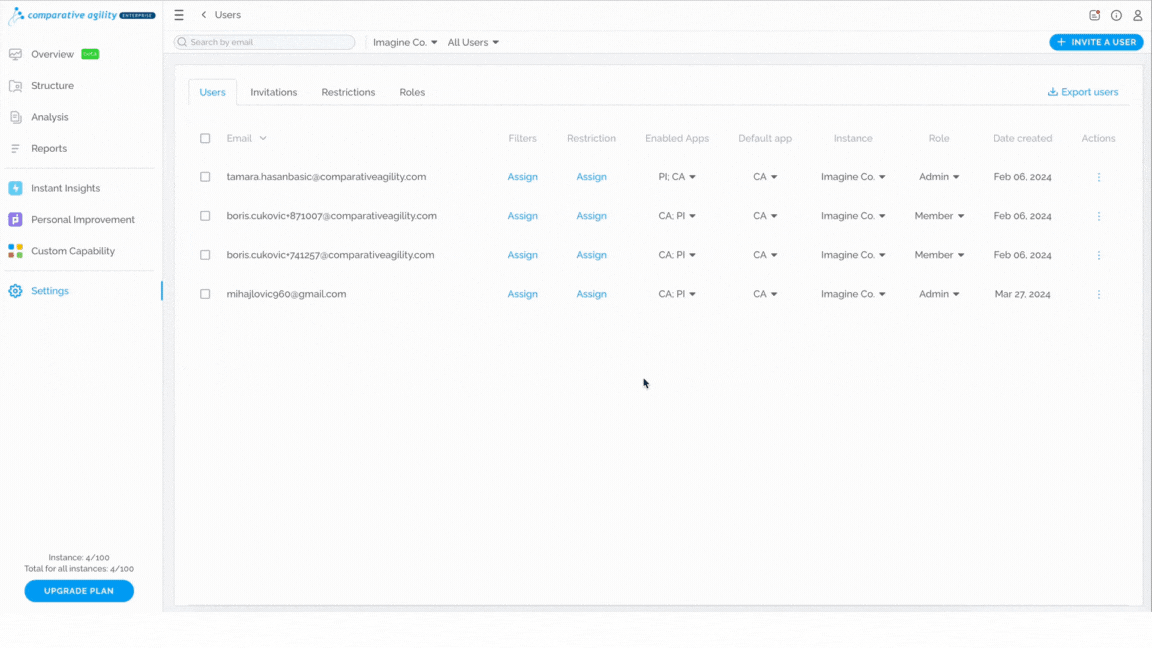The height and width of the screenshot is (648, 1152).
Task: Open Instance dropdown for boris.cukovic+741257
Action: [x=853, y=255]
